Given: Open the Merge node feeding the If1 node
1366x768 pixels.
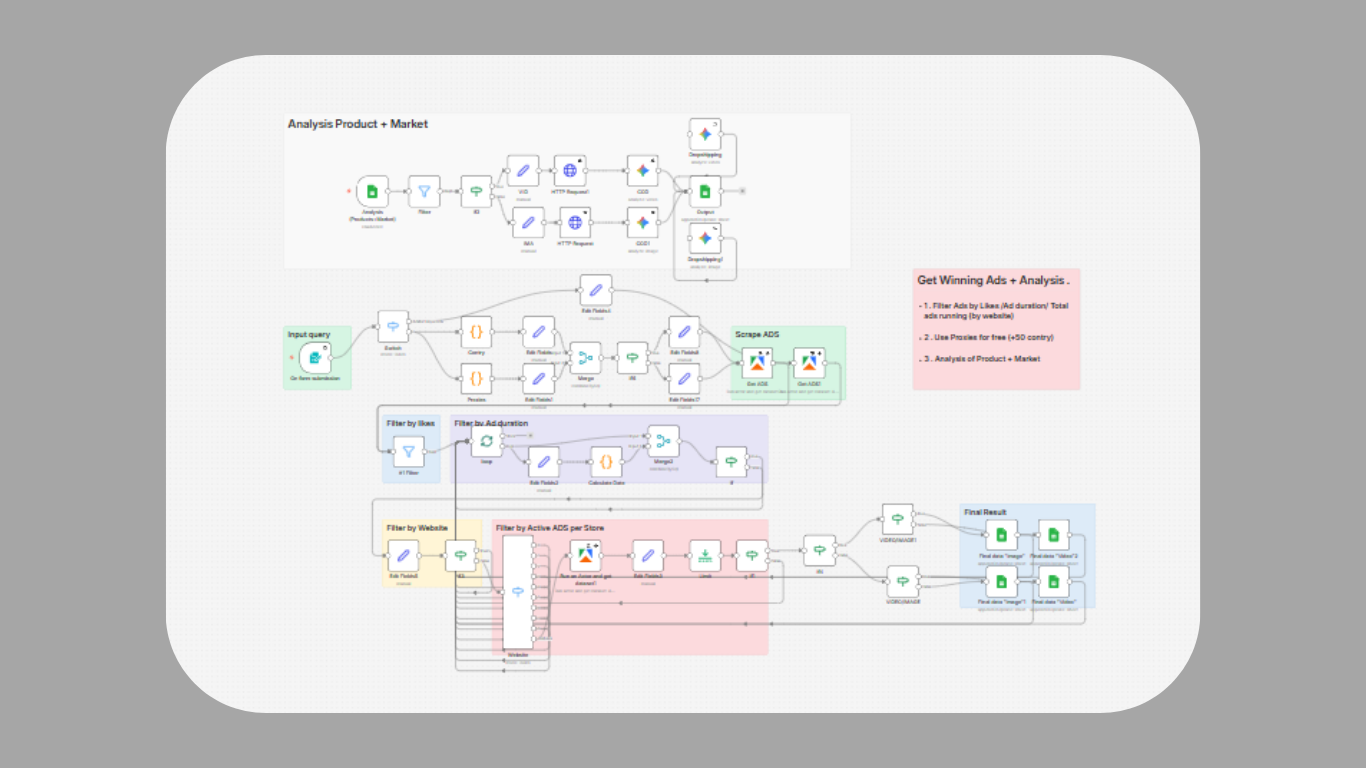Looking at the screenshot, I should pos(586,357).
